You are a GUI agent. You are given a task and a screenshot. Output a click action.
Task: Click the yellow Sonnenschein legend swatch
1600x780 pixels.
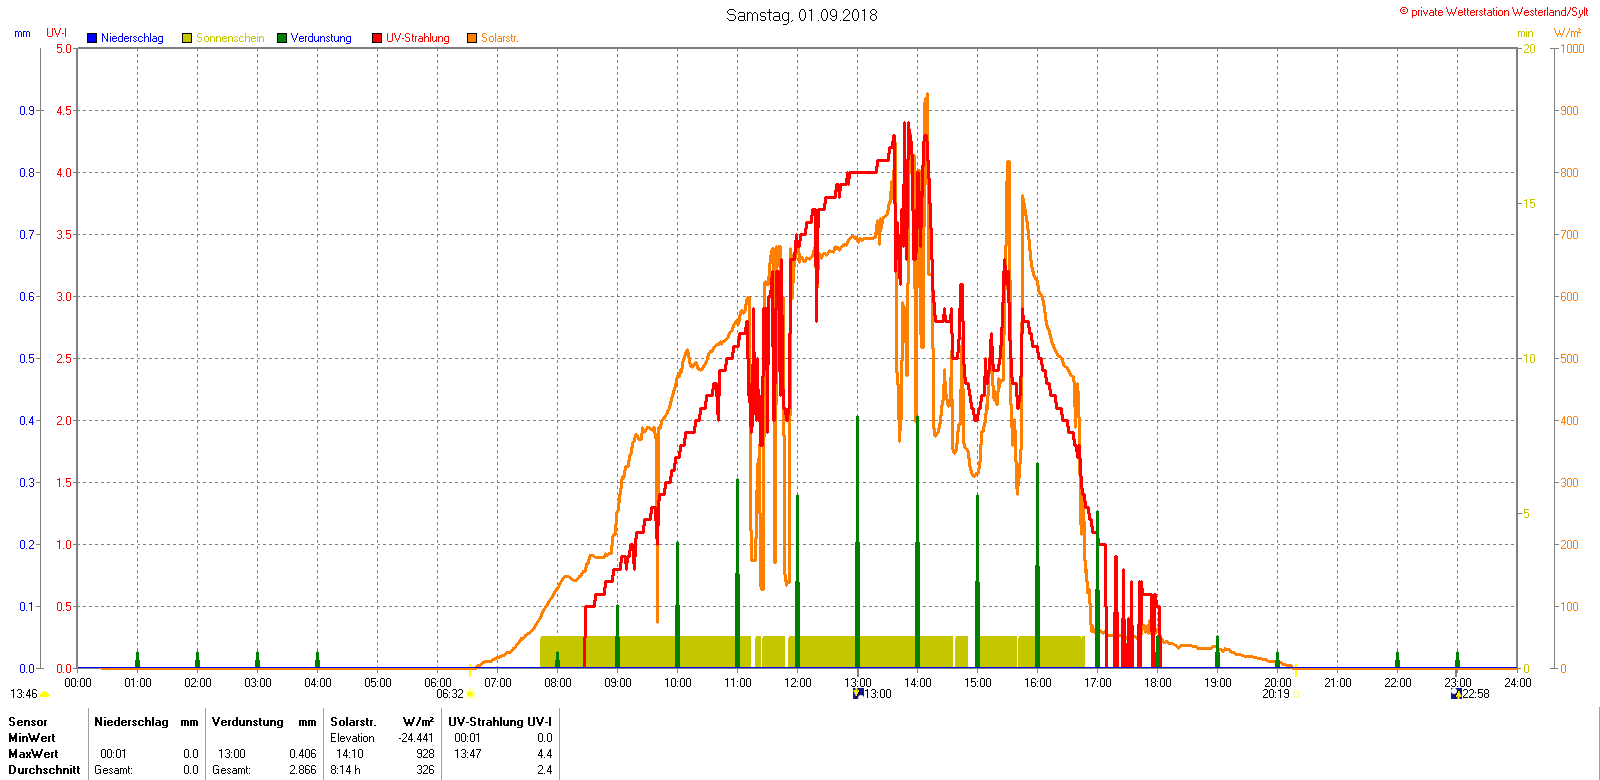[187, 38]
